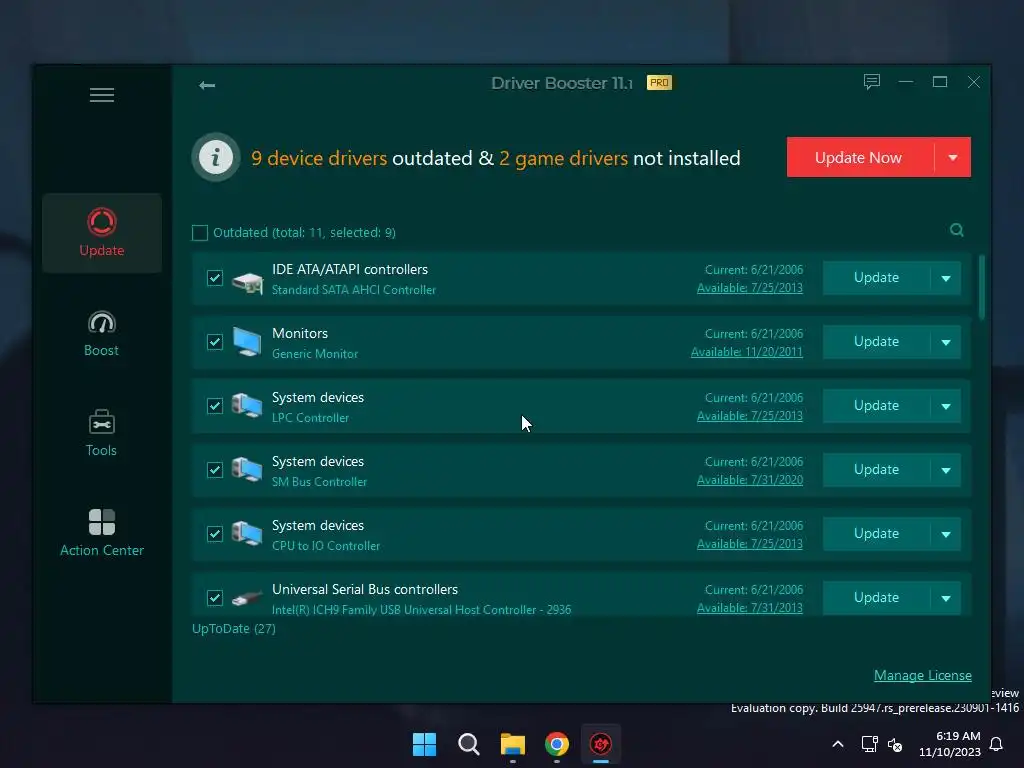Open File Explorer from taskbar
1024x768 pixels.
coord(513,744)
